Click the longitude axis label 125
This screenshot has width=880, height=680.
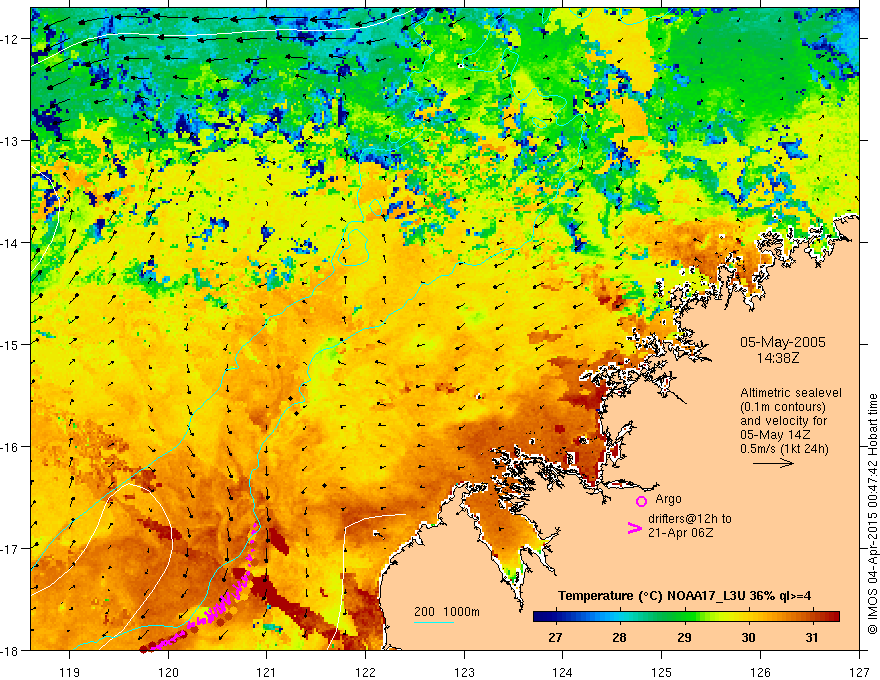coord(662,672)
